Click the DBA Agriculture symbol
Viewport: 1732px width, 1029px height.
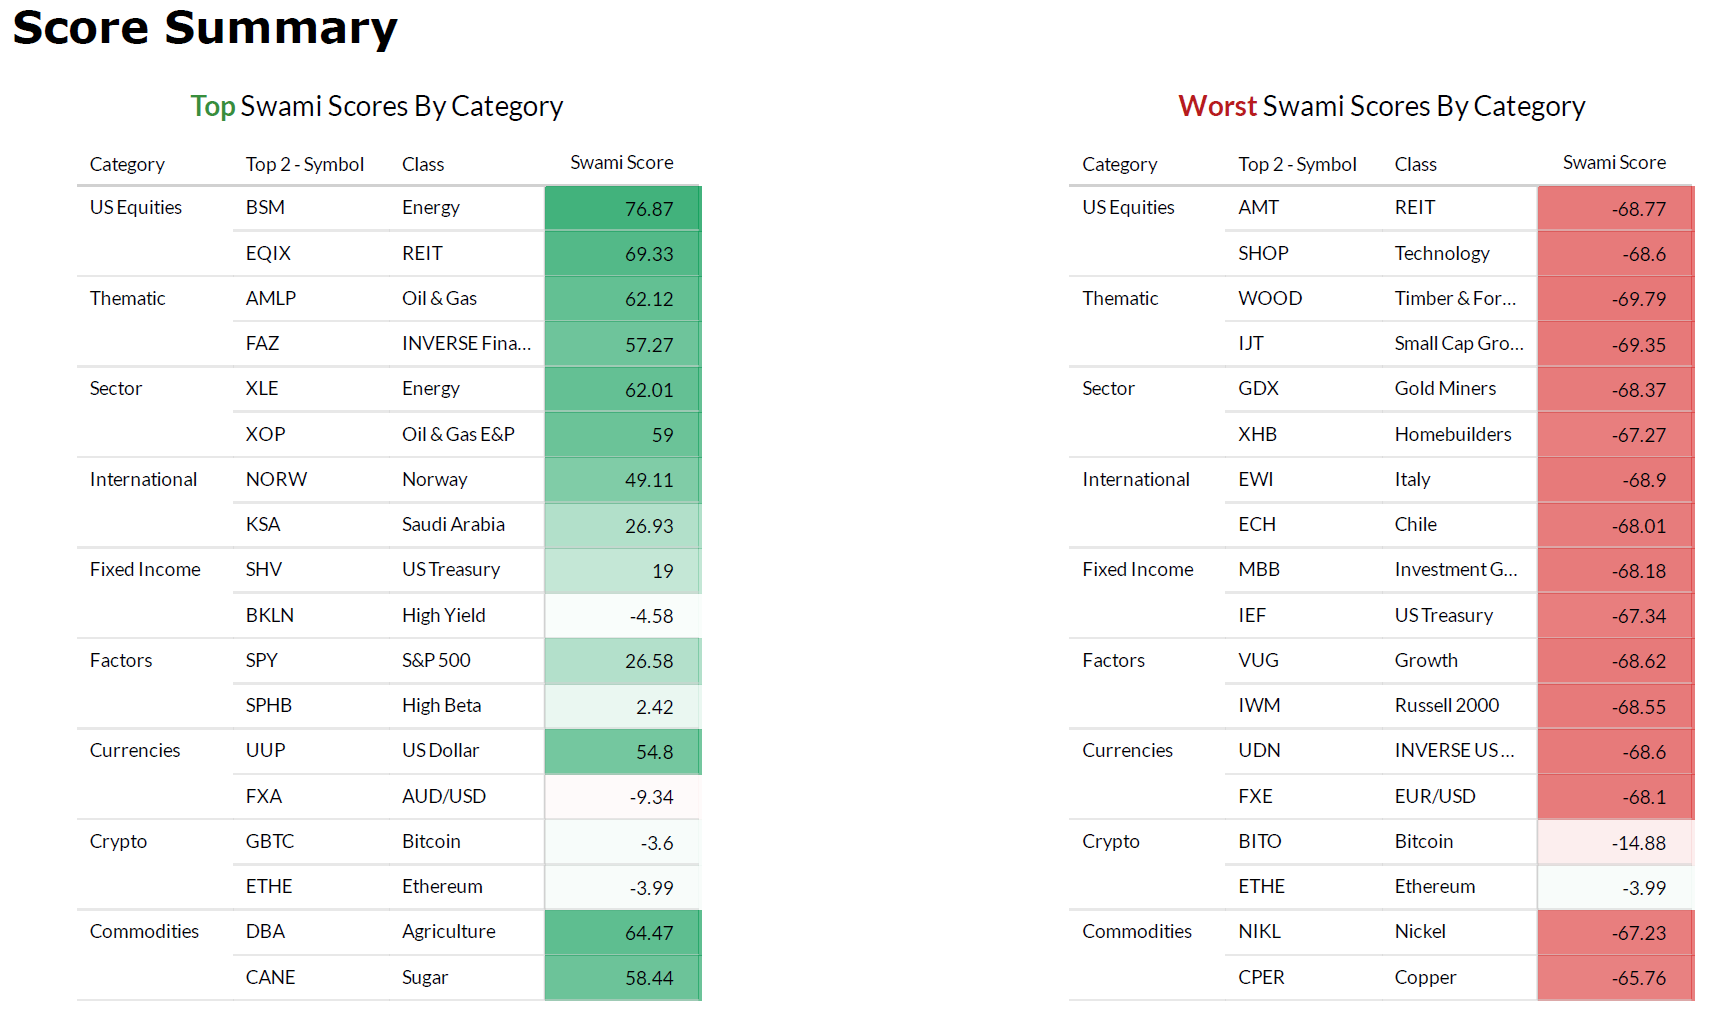coord(265,931)
